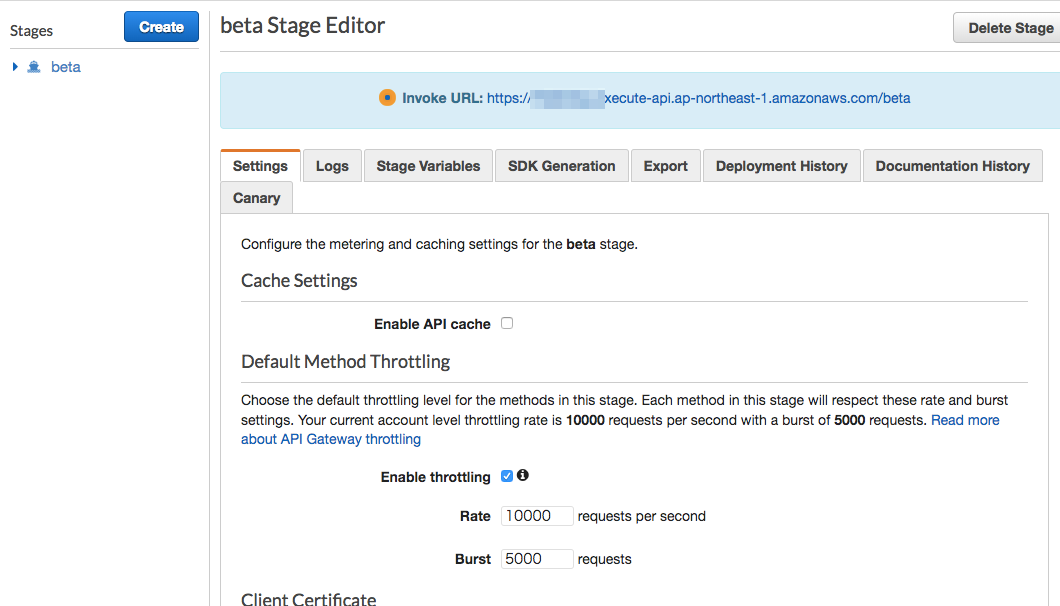1060x606 pixels.
Task: View the Deployment History tab
Action: coord(781,166)
